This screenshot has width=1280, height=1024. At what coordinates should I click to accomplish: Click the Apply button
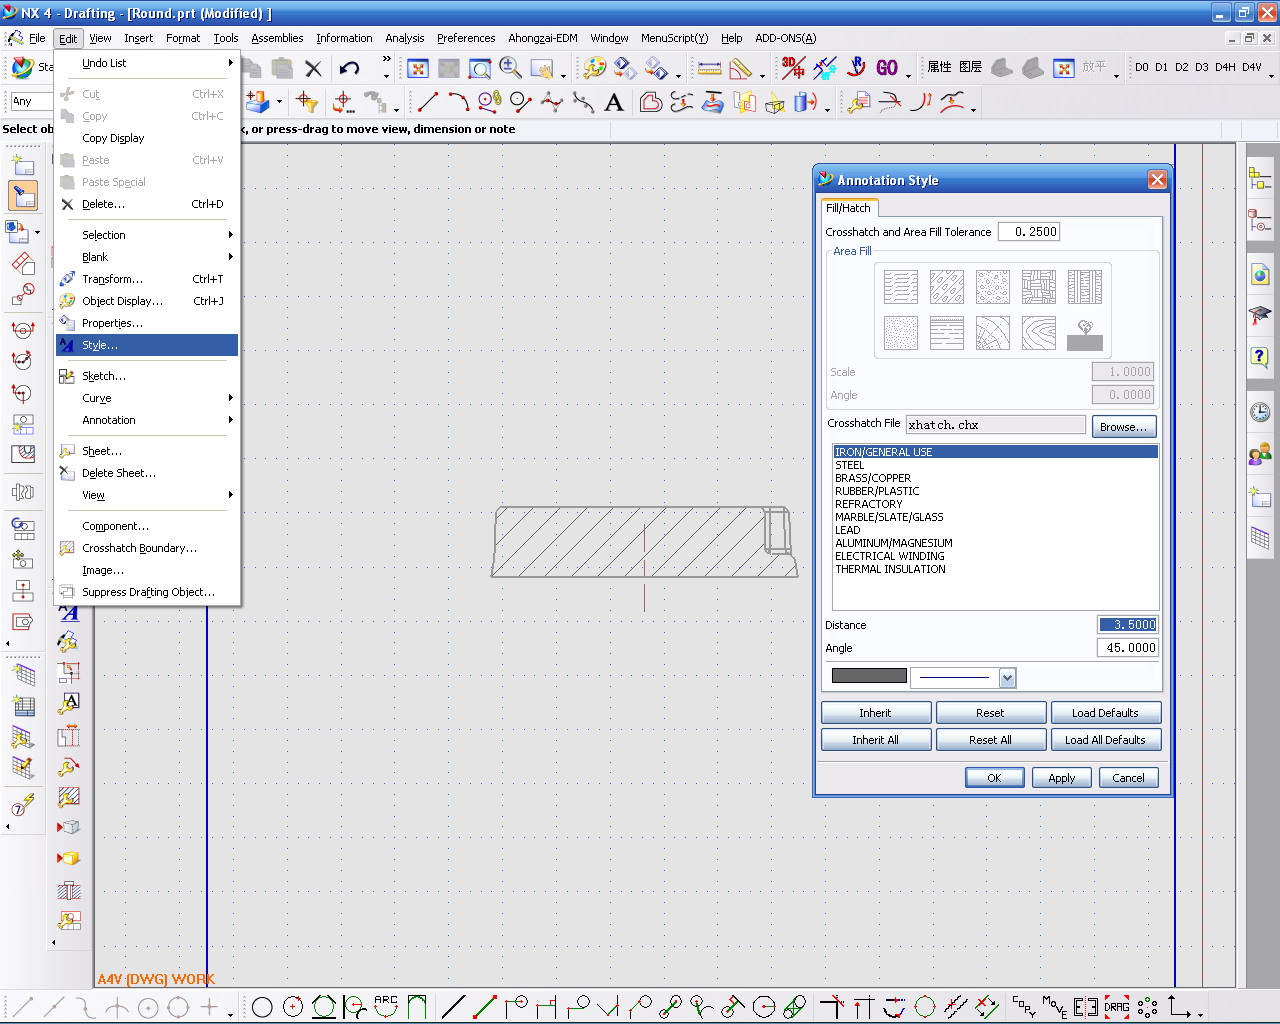pyautogui.click(x=1062, y=778)
